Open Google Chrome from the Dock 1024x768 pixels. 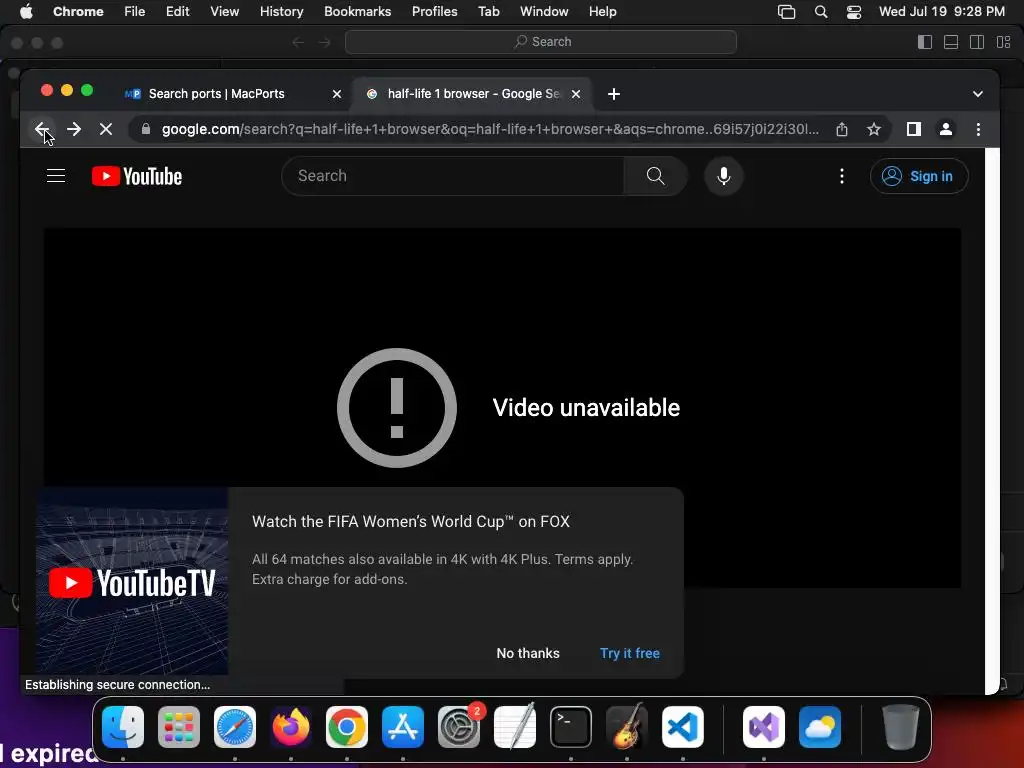(347, 727)
